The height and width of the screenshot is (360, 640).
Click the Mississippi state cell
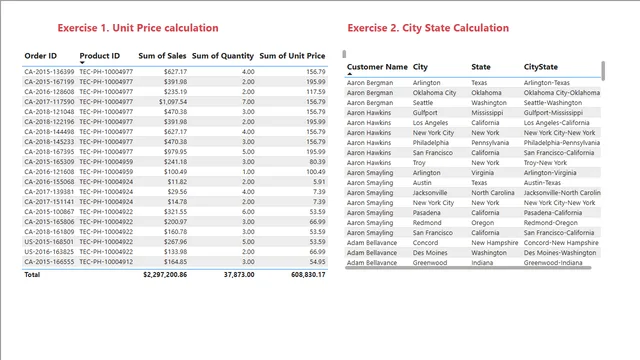(487, 113)
